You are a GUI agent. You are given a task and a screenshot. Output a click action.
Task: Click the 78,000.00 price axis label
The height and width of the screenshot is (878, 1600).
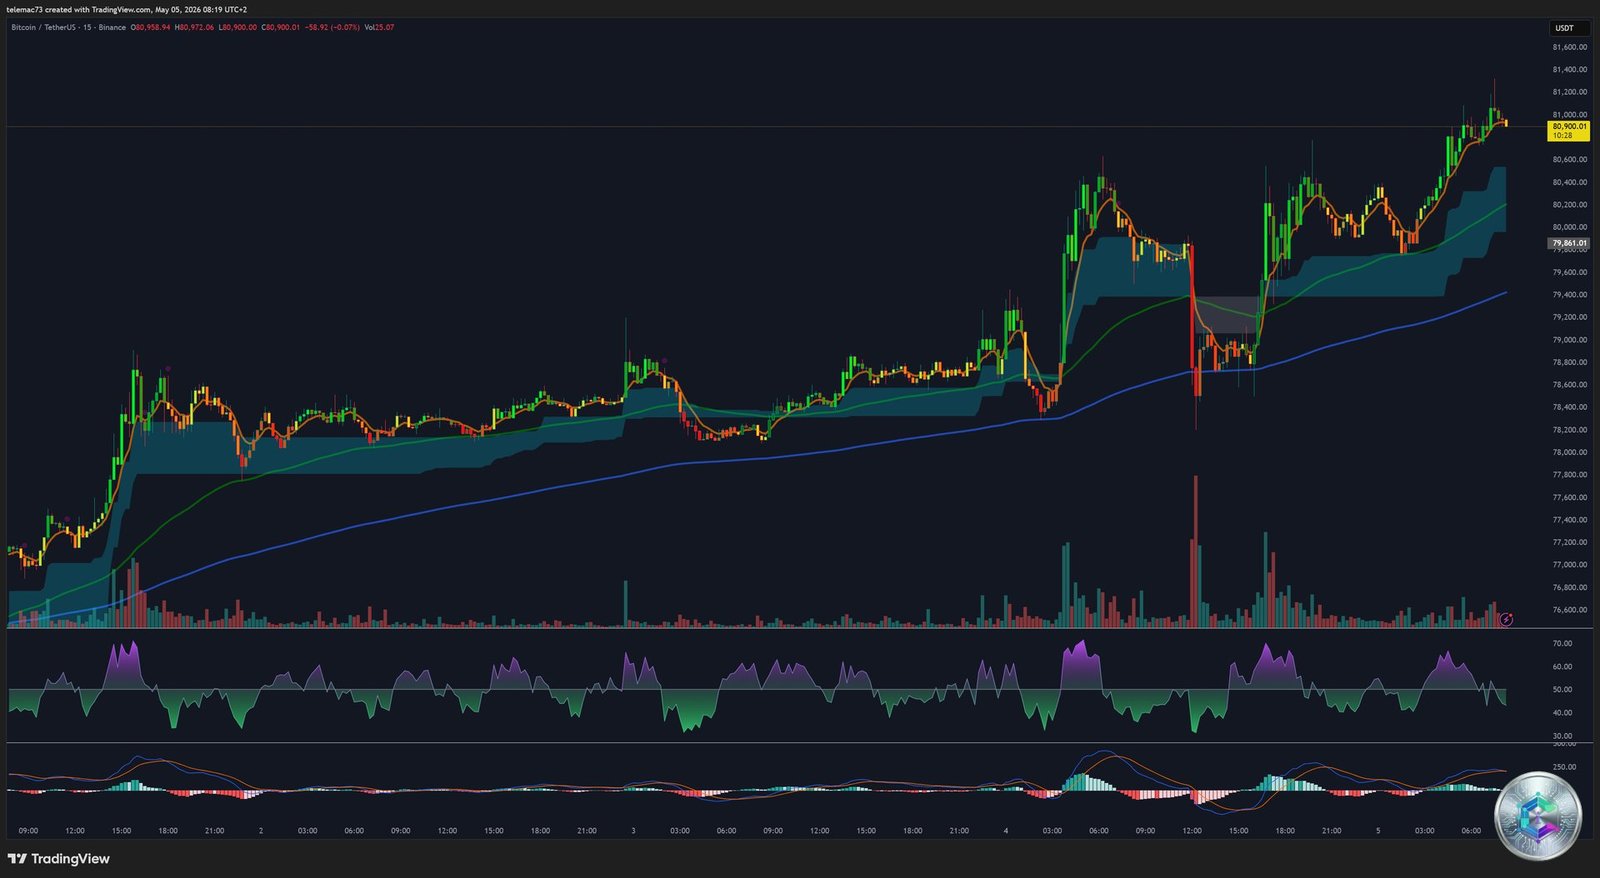pos(1569,452)
